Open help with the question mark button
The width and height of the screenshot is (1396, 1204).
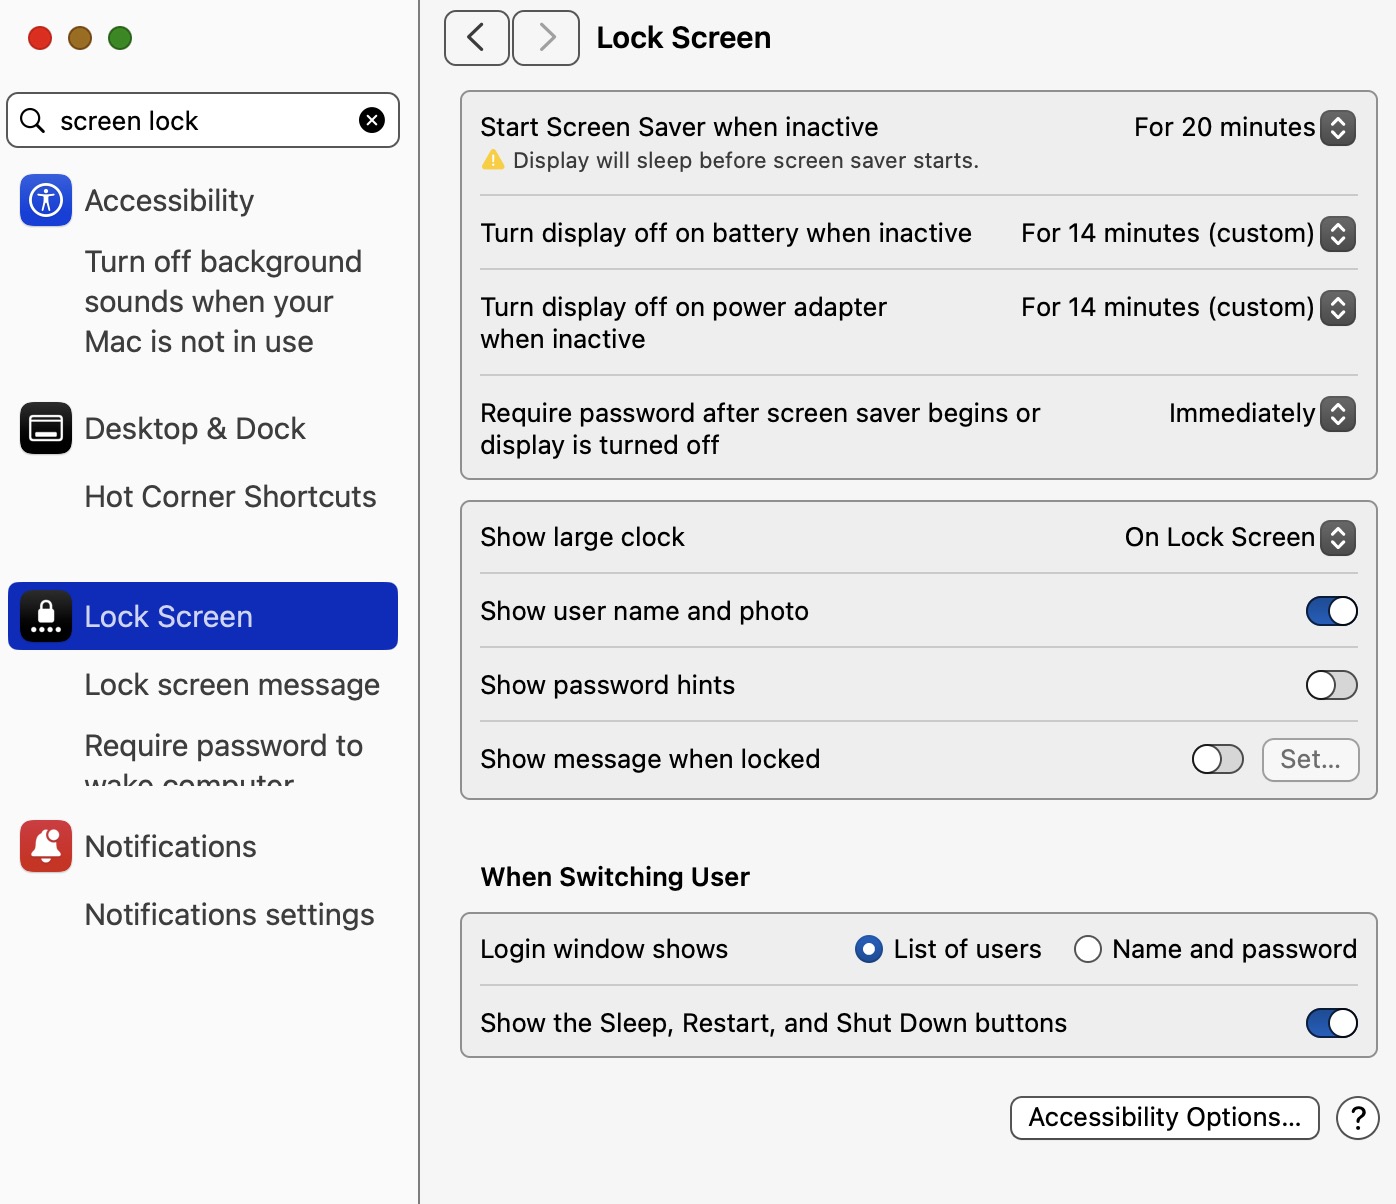[1357, 1118]
